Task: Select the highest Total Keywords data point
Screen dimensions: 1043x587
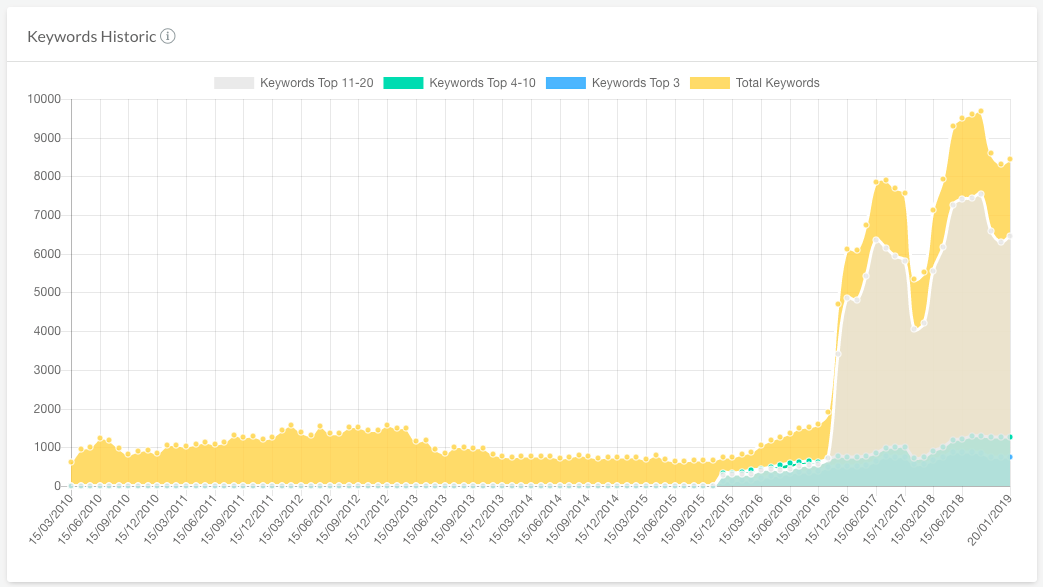Action: [981, 111]
